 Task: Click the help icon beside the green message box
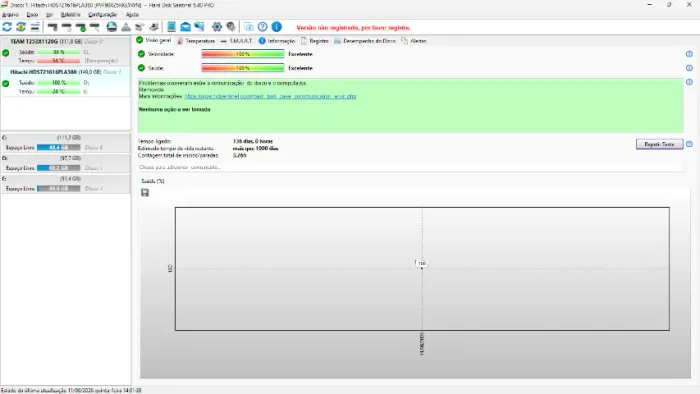pyautogui.click(x=689, y=82)
